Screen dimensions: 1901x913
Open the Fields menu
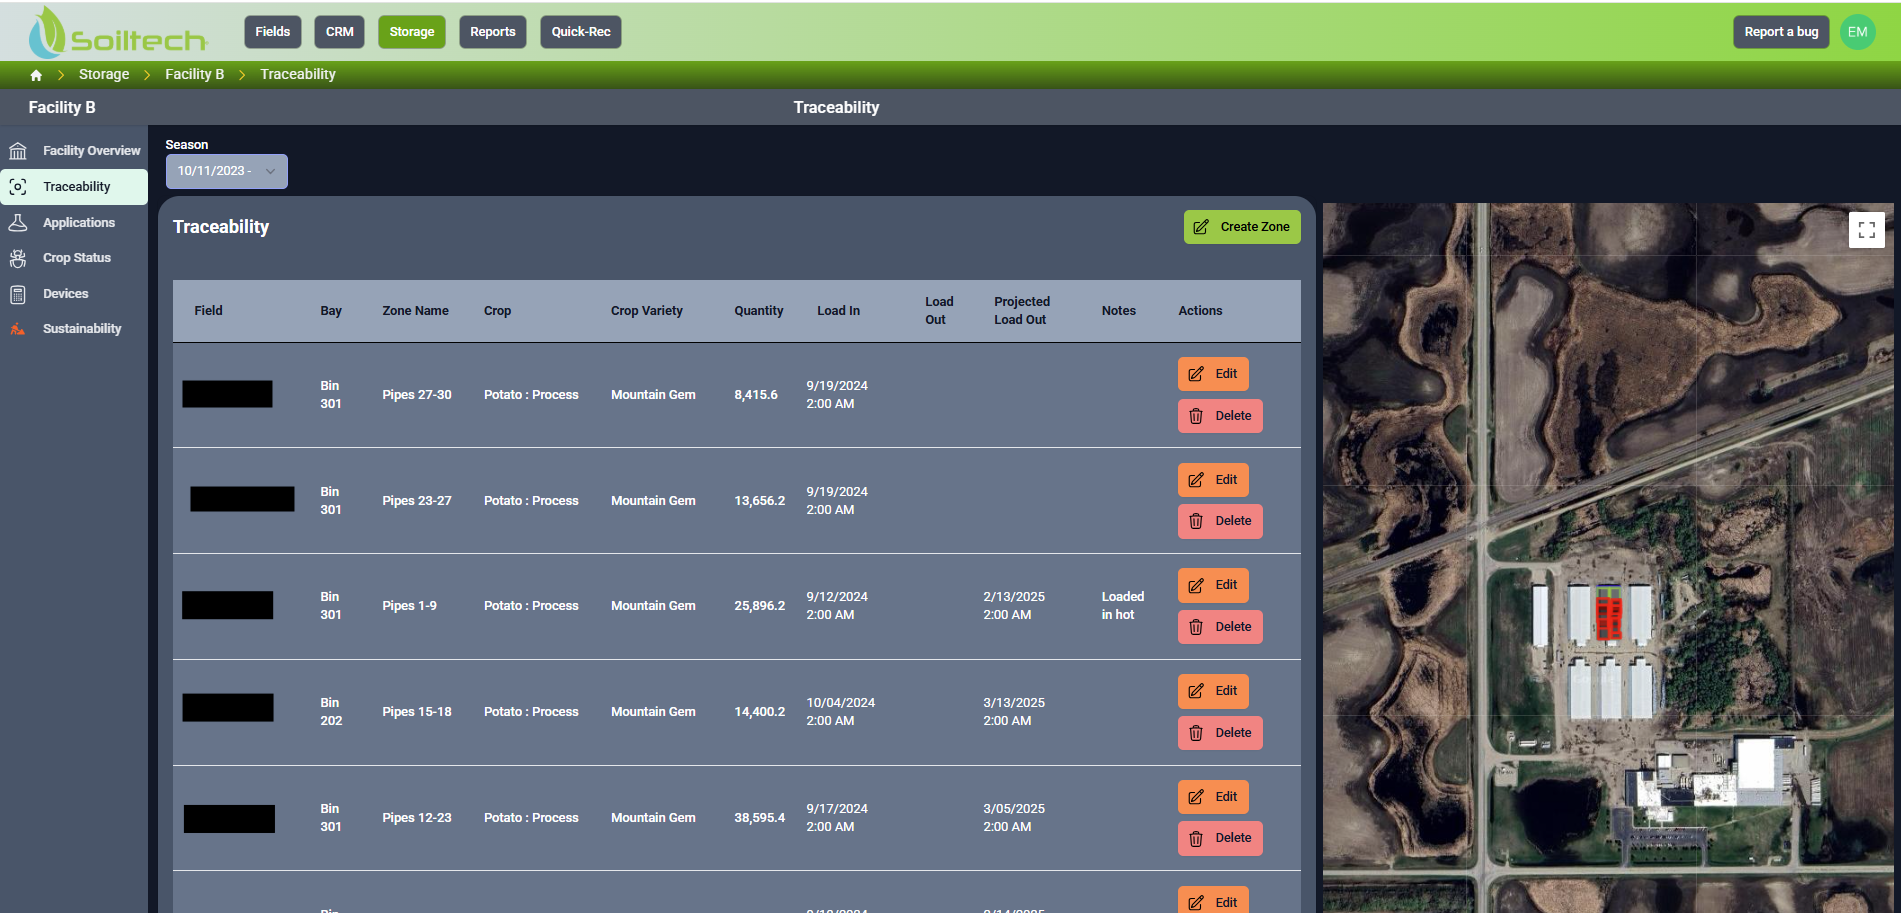273,32
